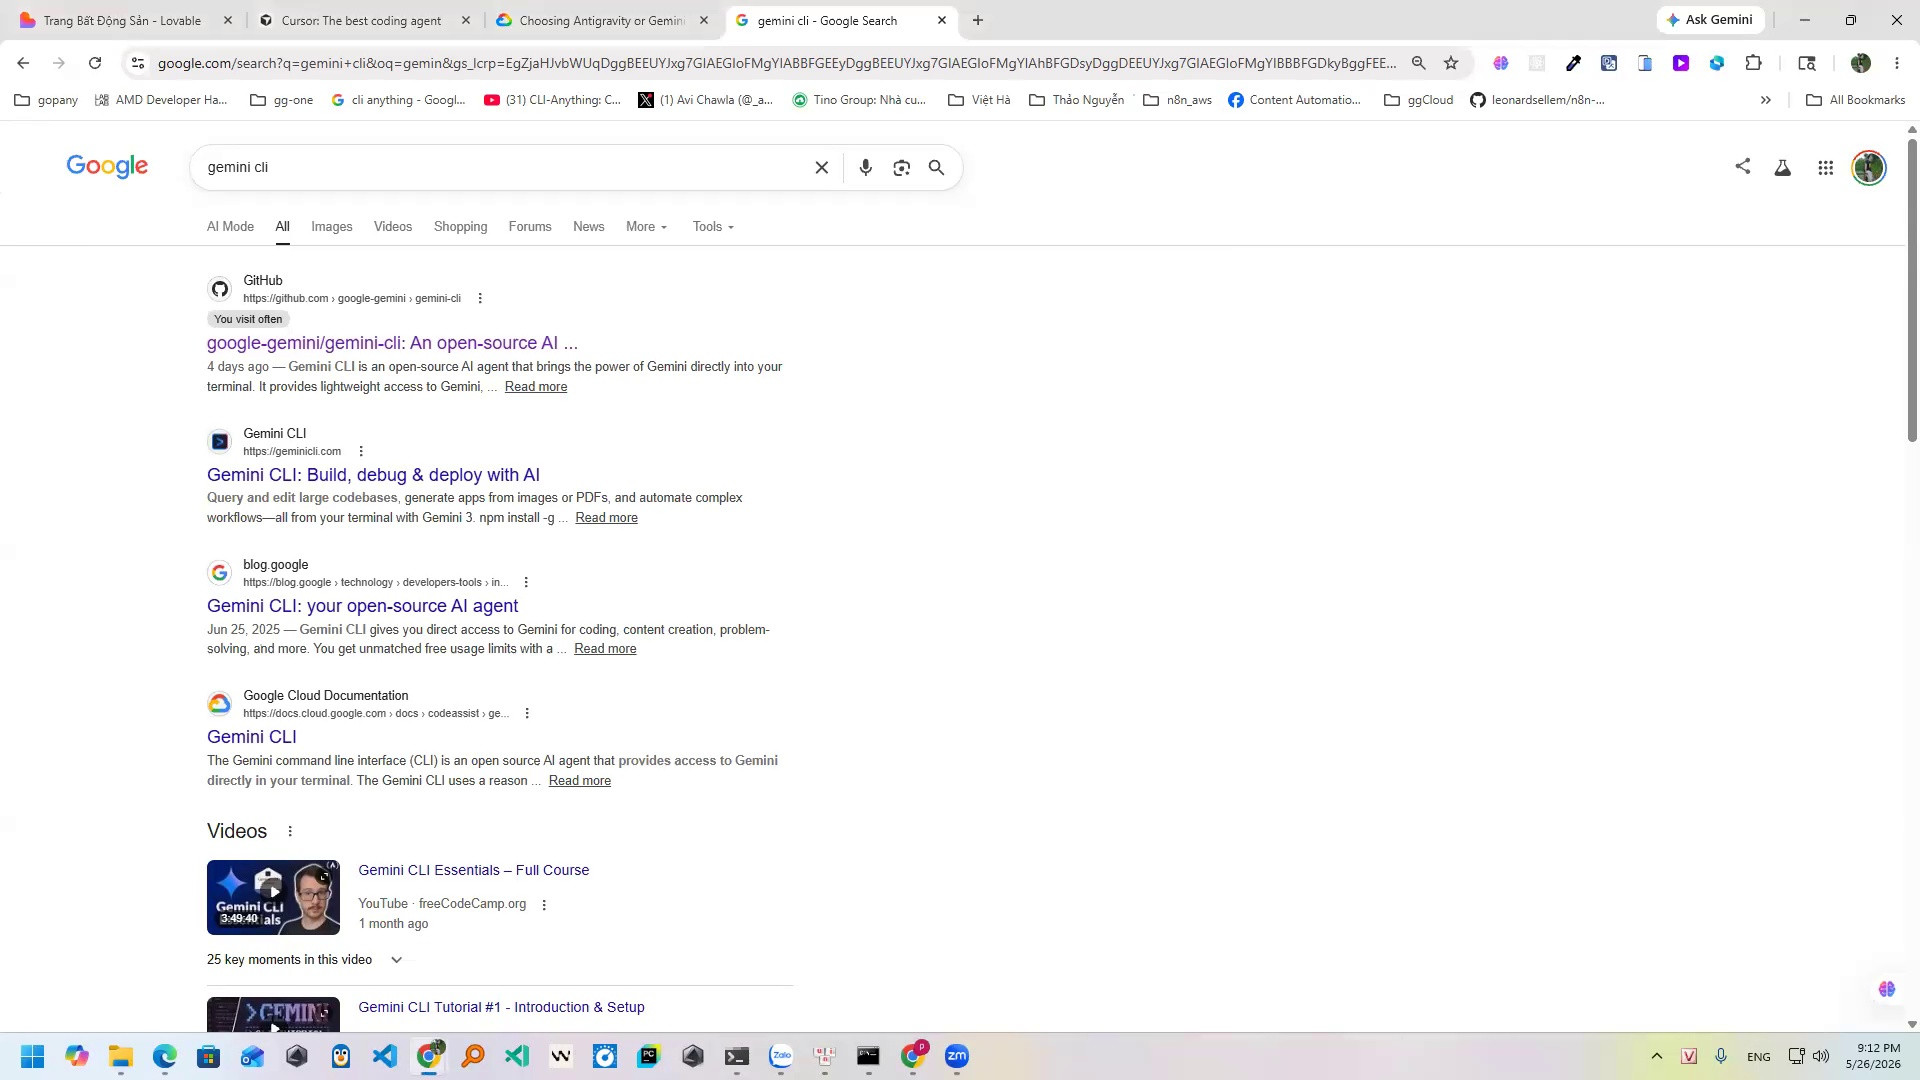Open more options for geminicli.com result
Image resolution: width=1920 pixels, height=1080 pixels.
click(x=361, y=451)
